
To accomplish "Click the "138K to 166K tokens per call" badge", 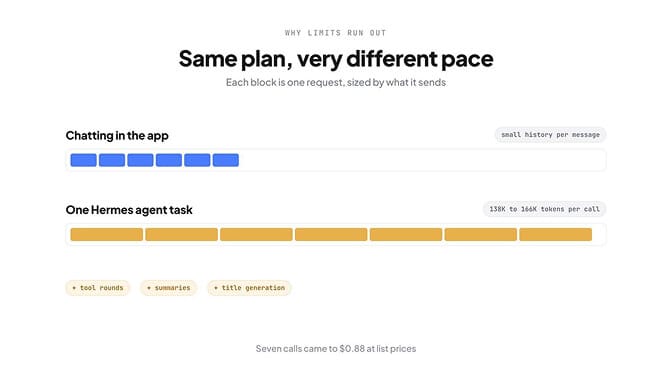I will coord(544,209).
